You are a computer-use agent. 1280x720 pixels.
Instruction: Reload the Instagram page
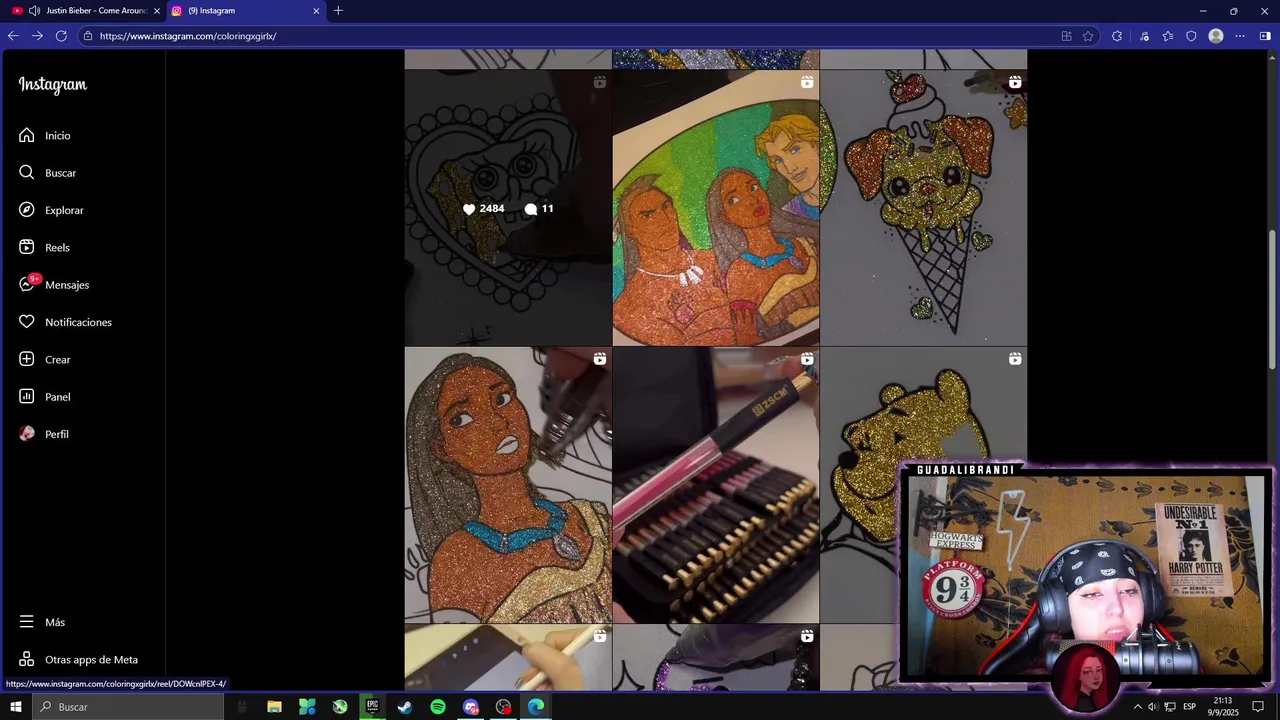tap(61, 36)
